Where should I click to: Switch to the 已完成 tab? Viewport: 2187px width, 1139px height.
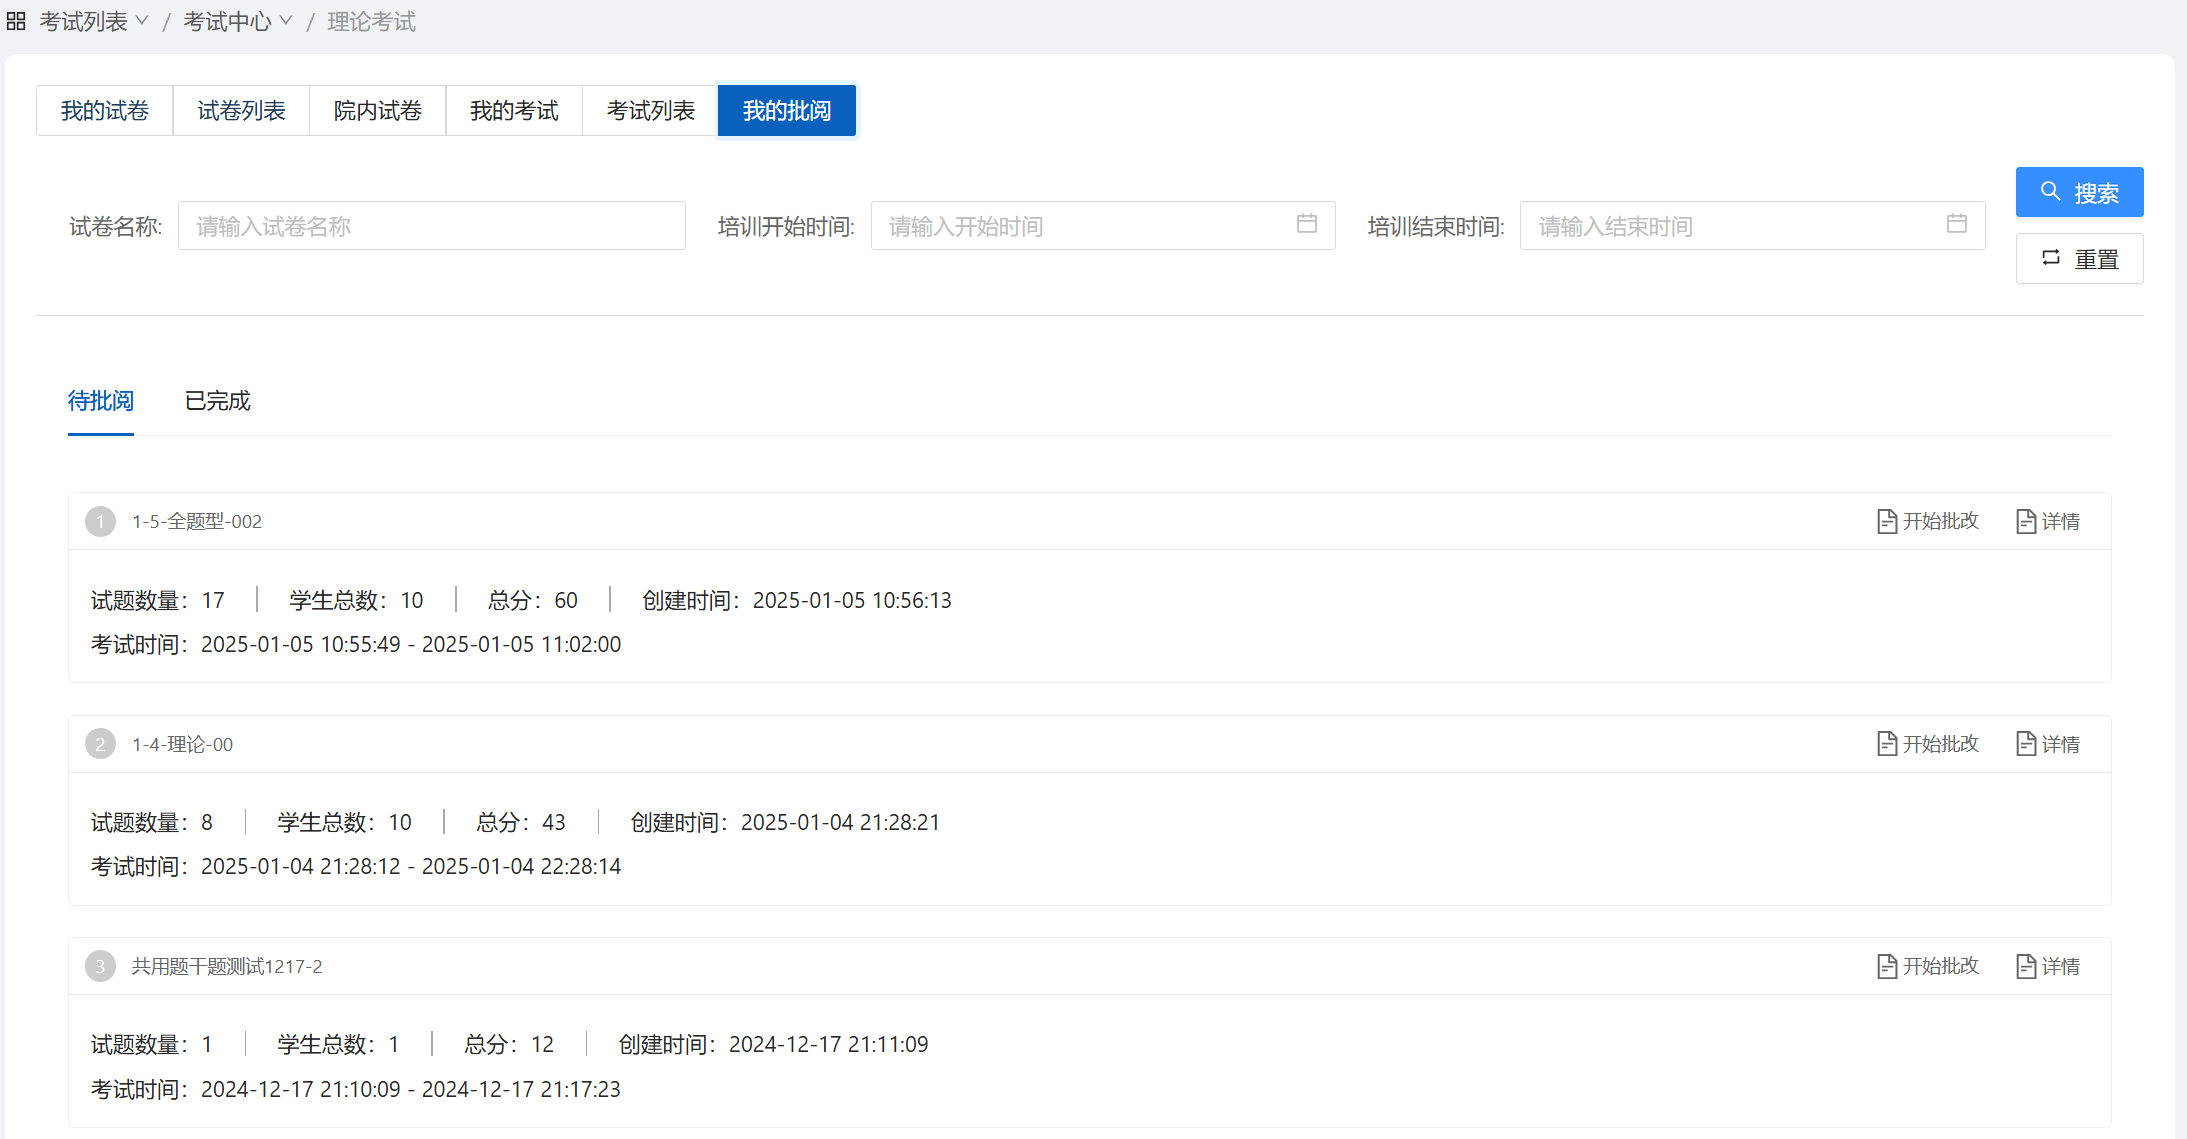pyautogui.click(x=217, y=401)
